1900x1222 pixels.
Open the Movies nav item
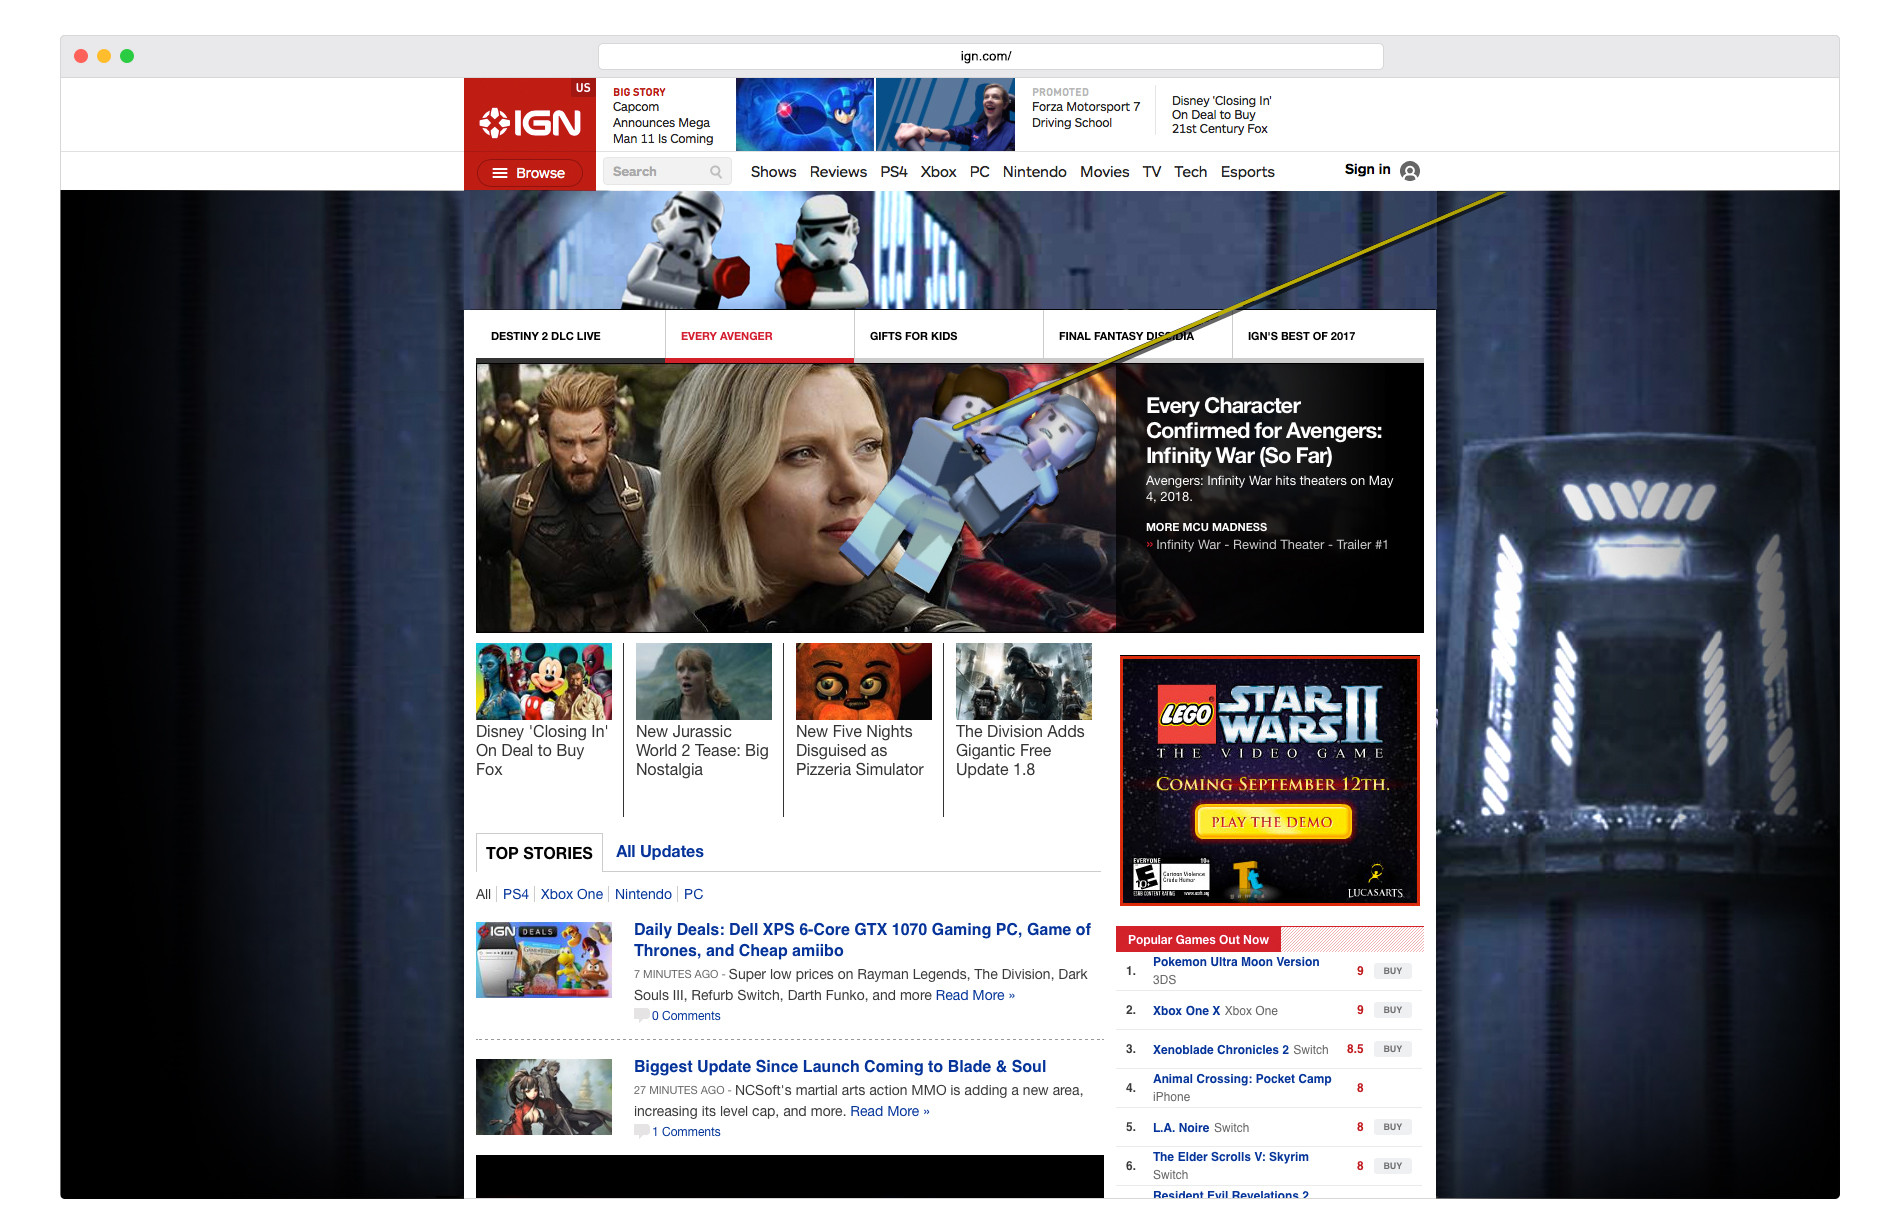[1104, 172]
